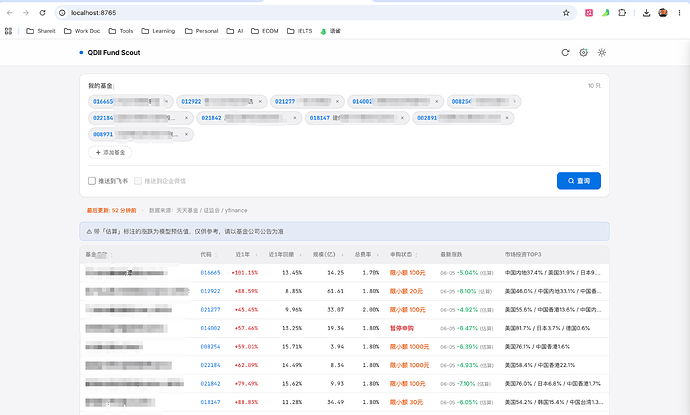Open fund code link 022184 in table
Screen dimensions: 690x415
click(210, 365)
